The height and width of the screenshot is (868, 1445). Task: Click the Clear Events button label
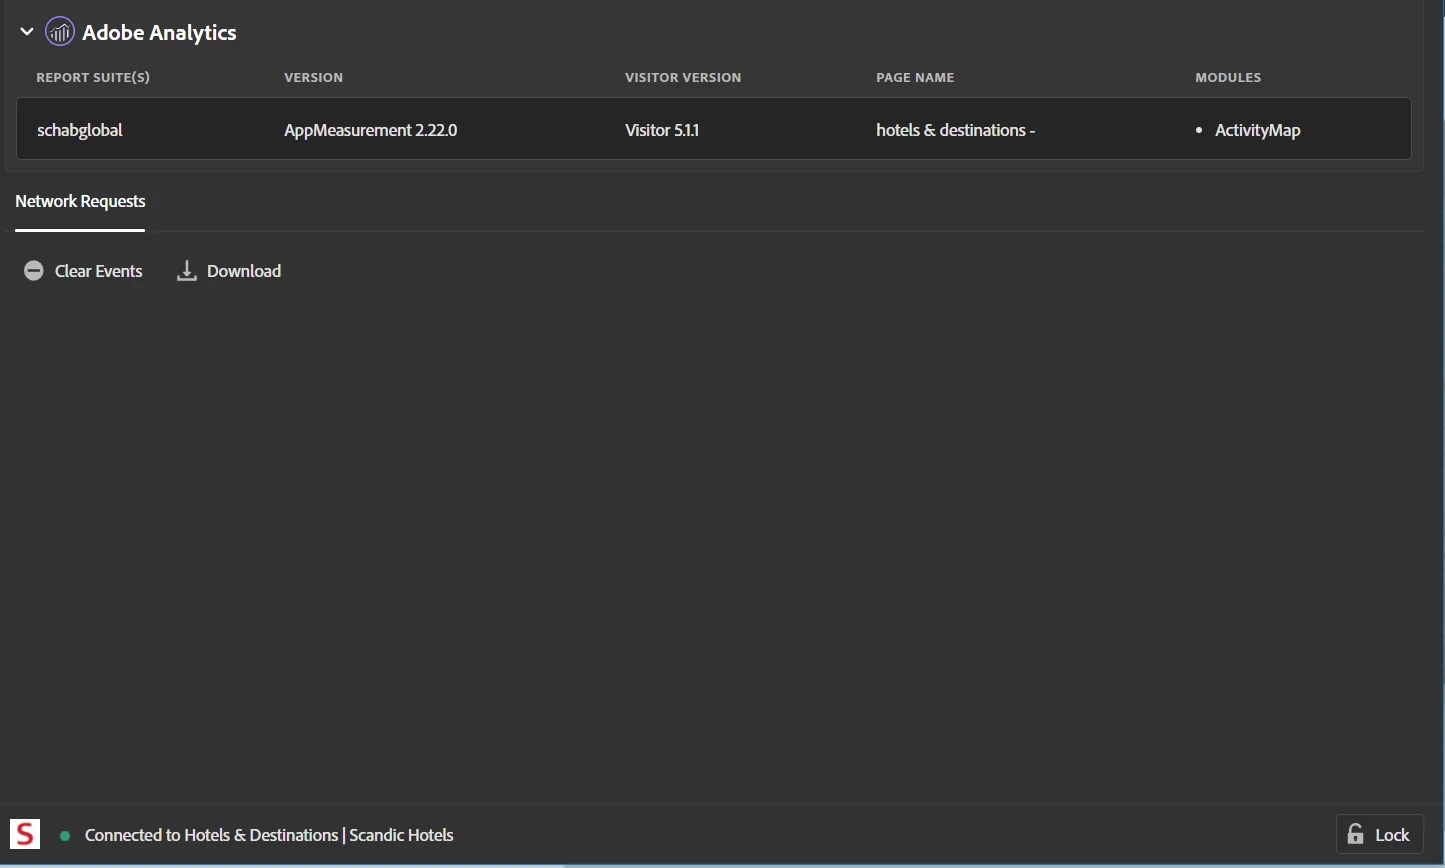pyautogui.click(x=99, y=271)
